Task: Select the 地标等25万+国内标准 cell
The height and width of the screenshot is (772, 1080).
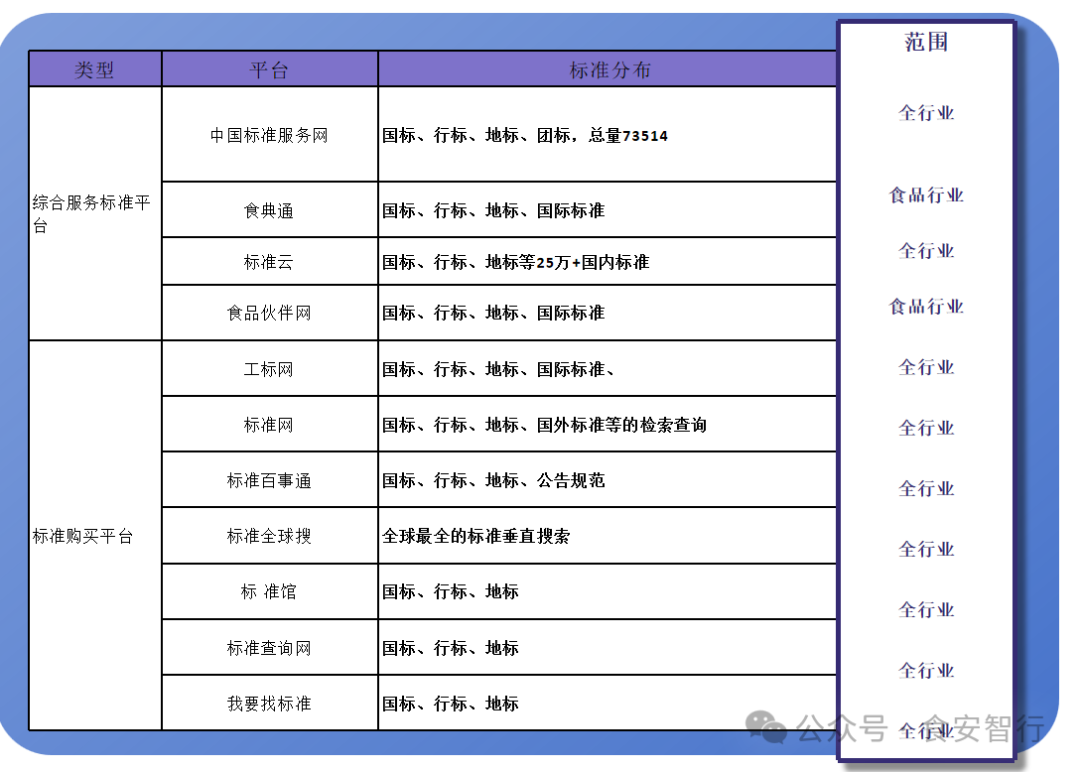Action: [608, 262]
